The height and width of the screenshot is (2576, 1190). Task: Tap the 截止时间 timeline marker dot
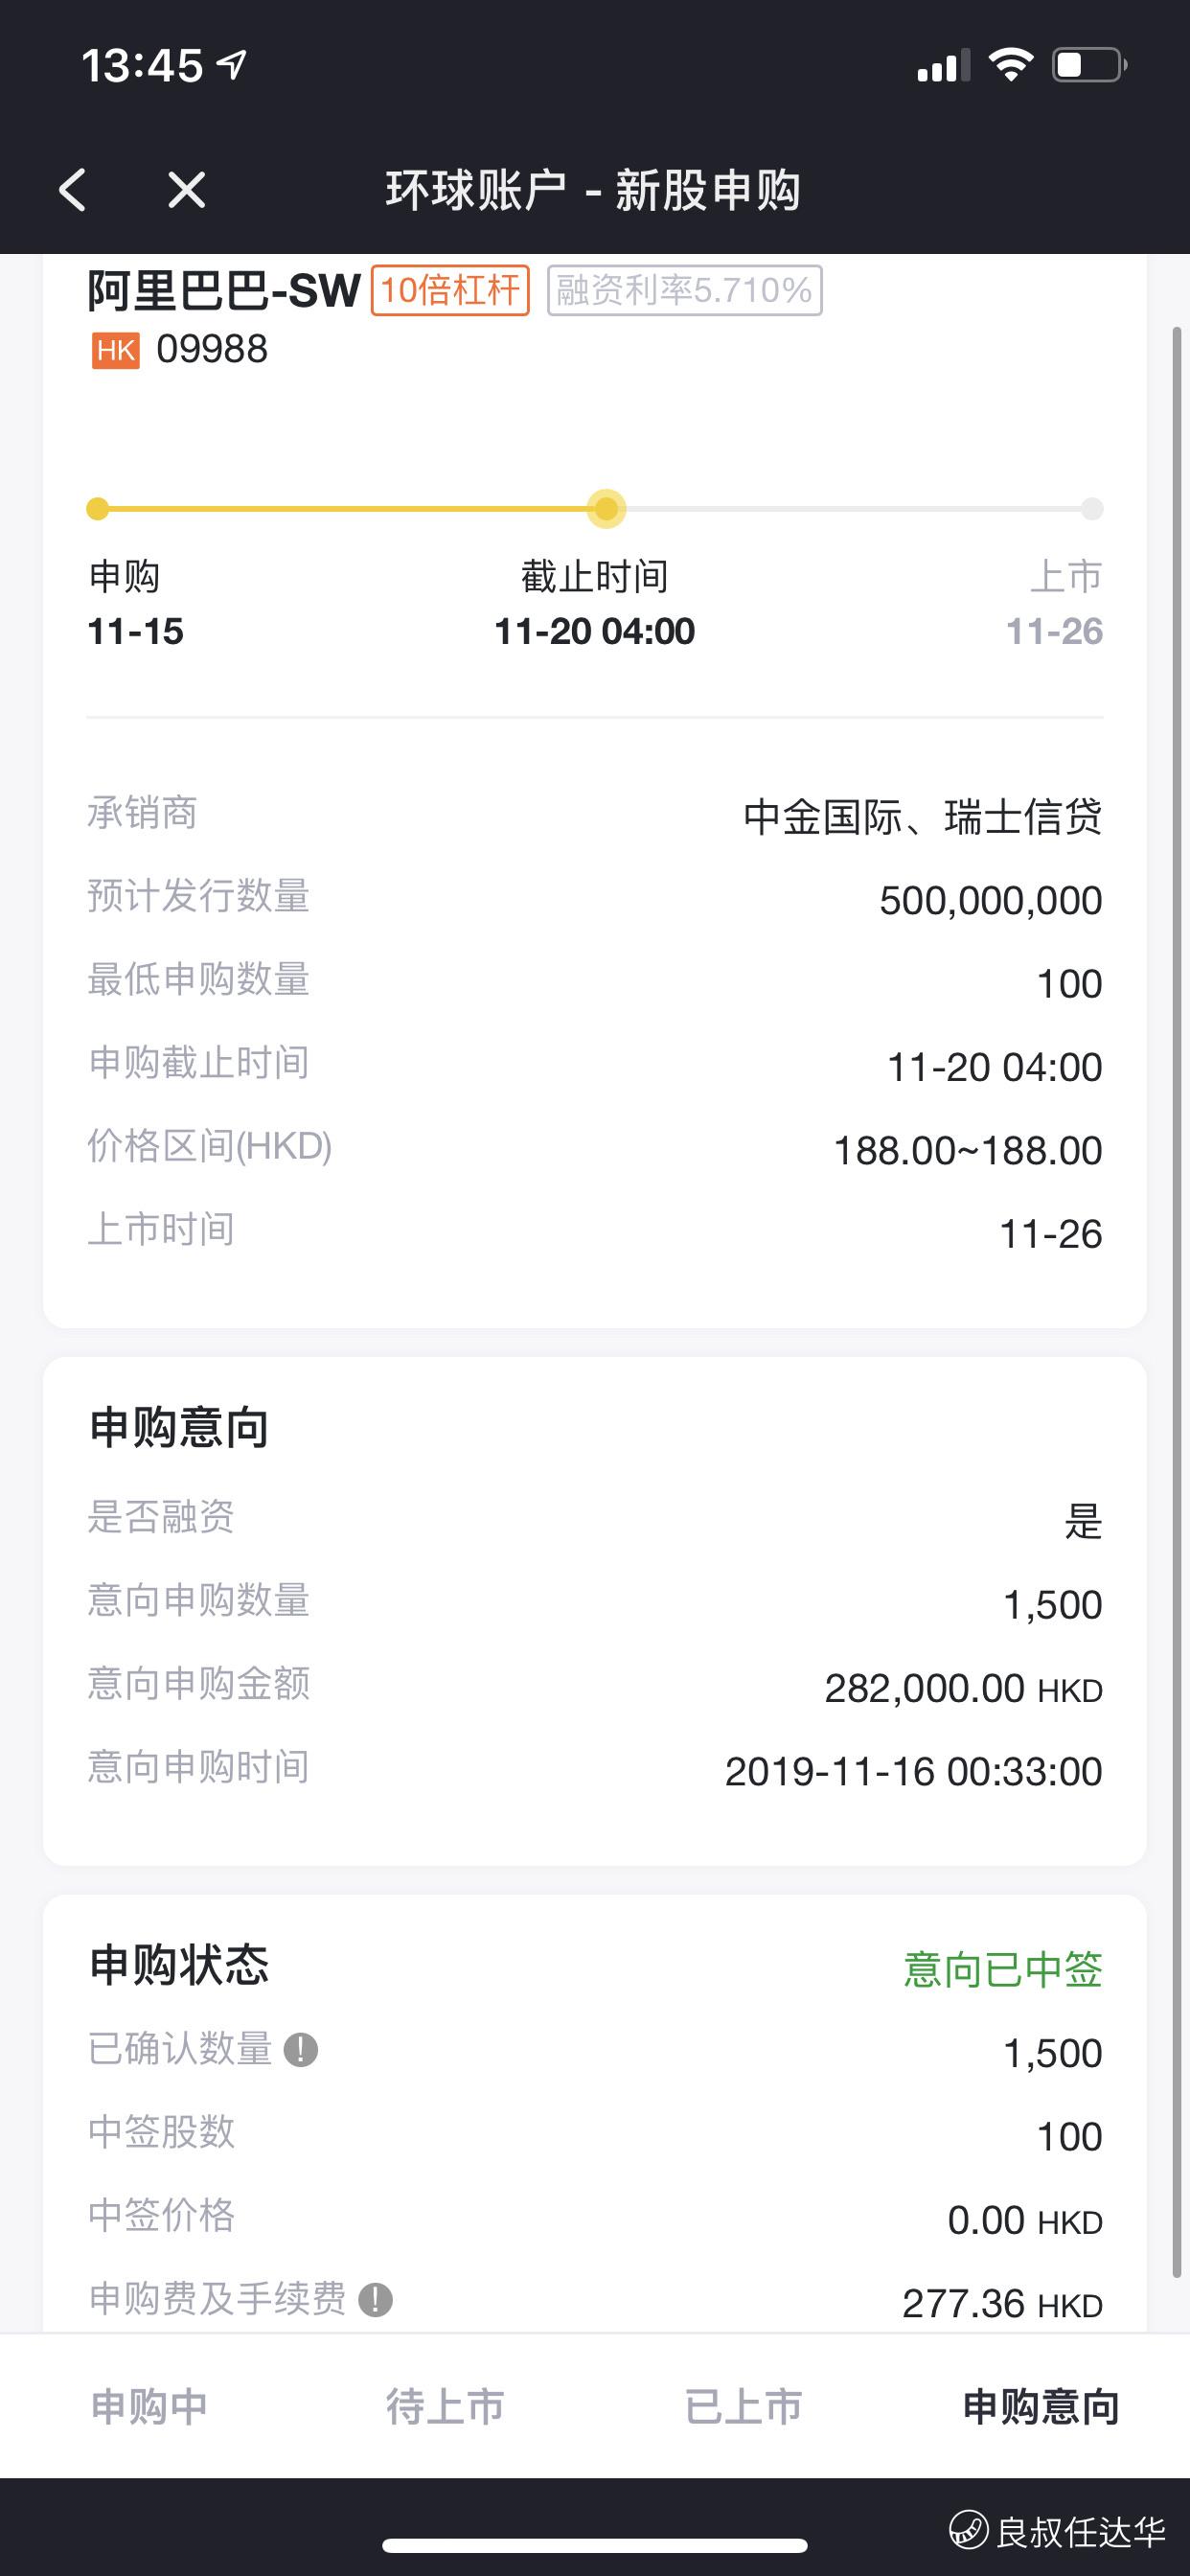(x=606, y=509)
